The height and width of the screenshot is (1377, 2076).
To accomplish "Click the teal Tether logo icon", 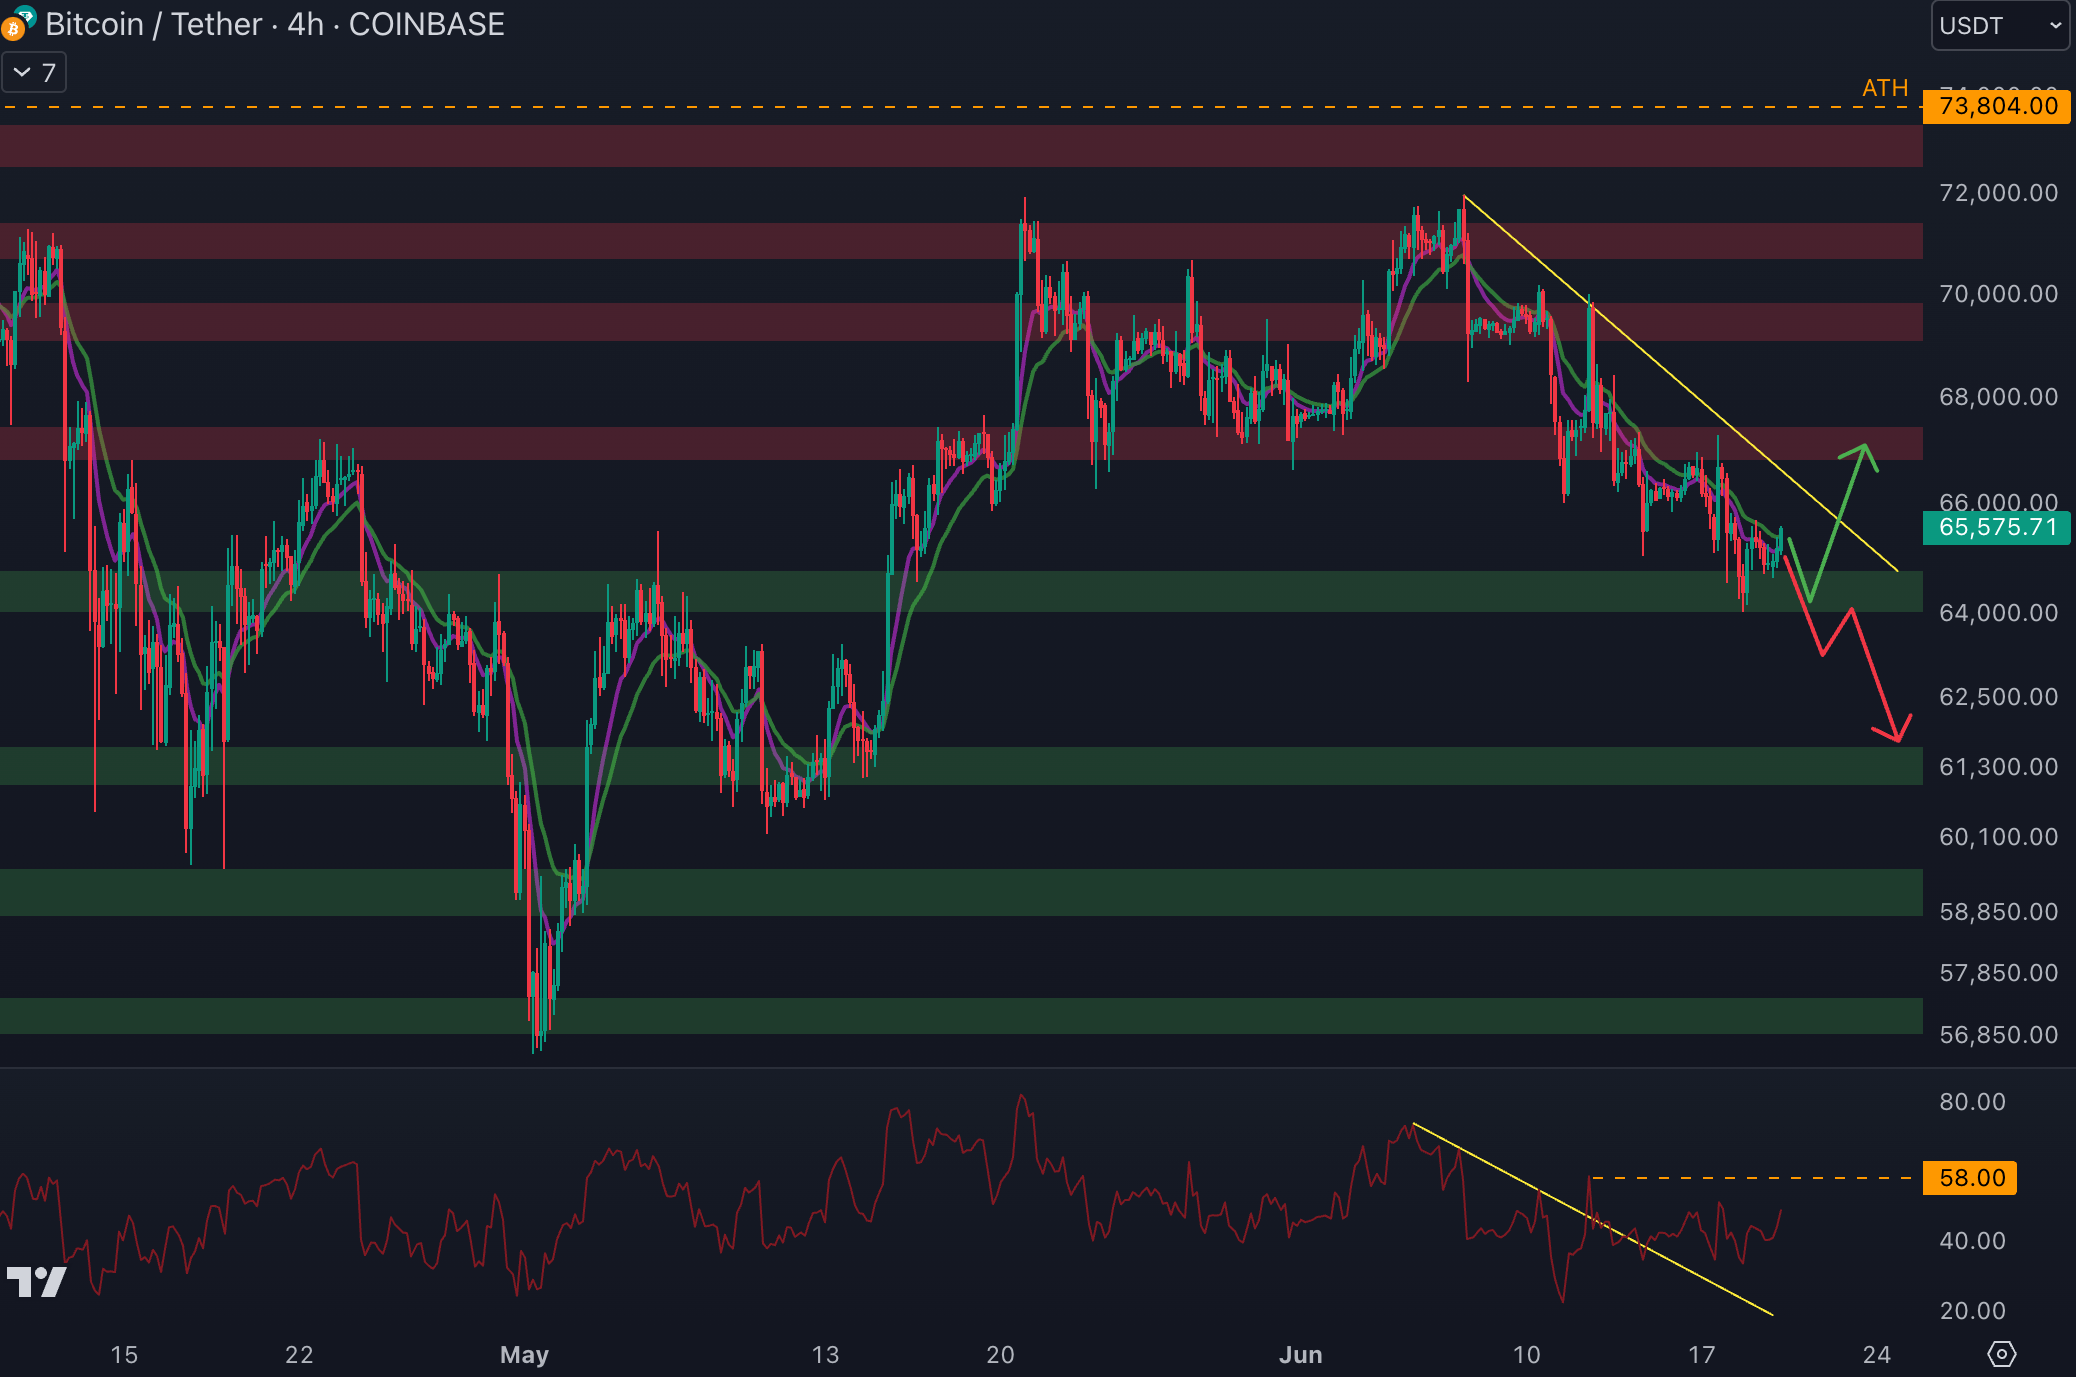I will tap(27, 14).
